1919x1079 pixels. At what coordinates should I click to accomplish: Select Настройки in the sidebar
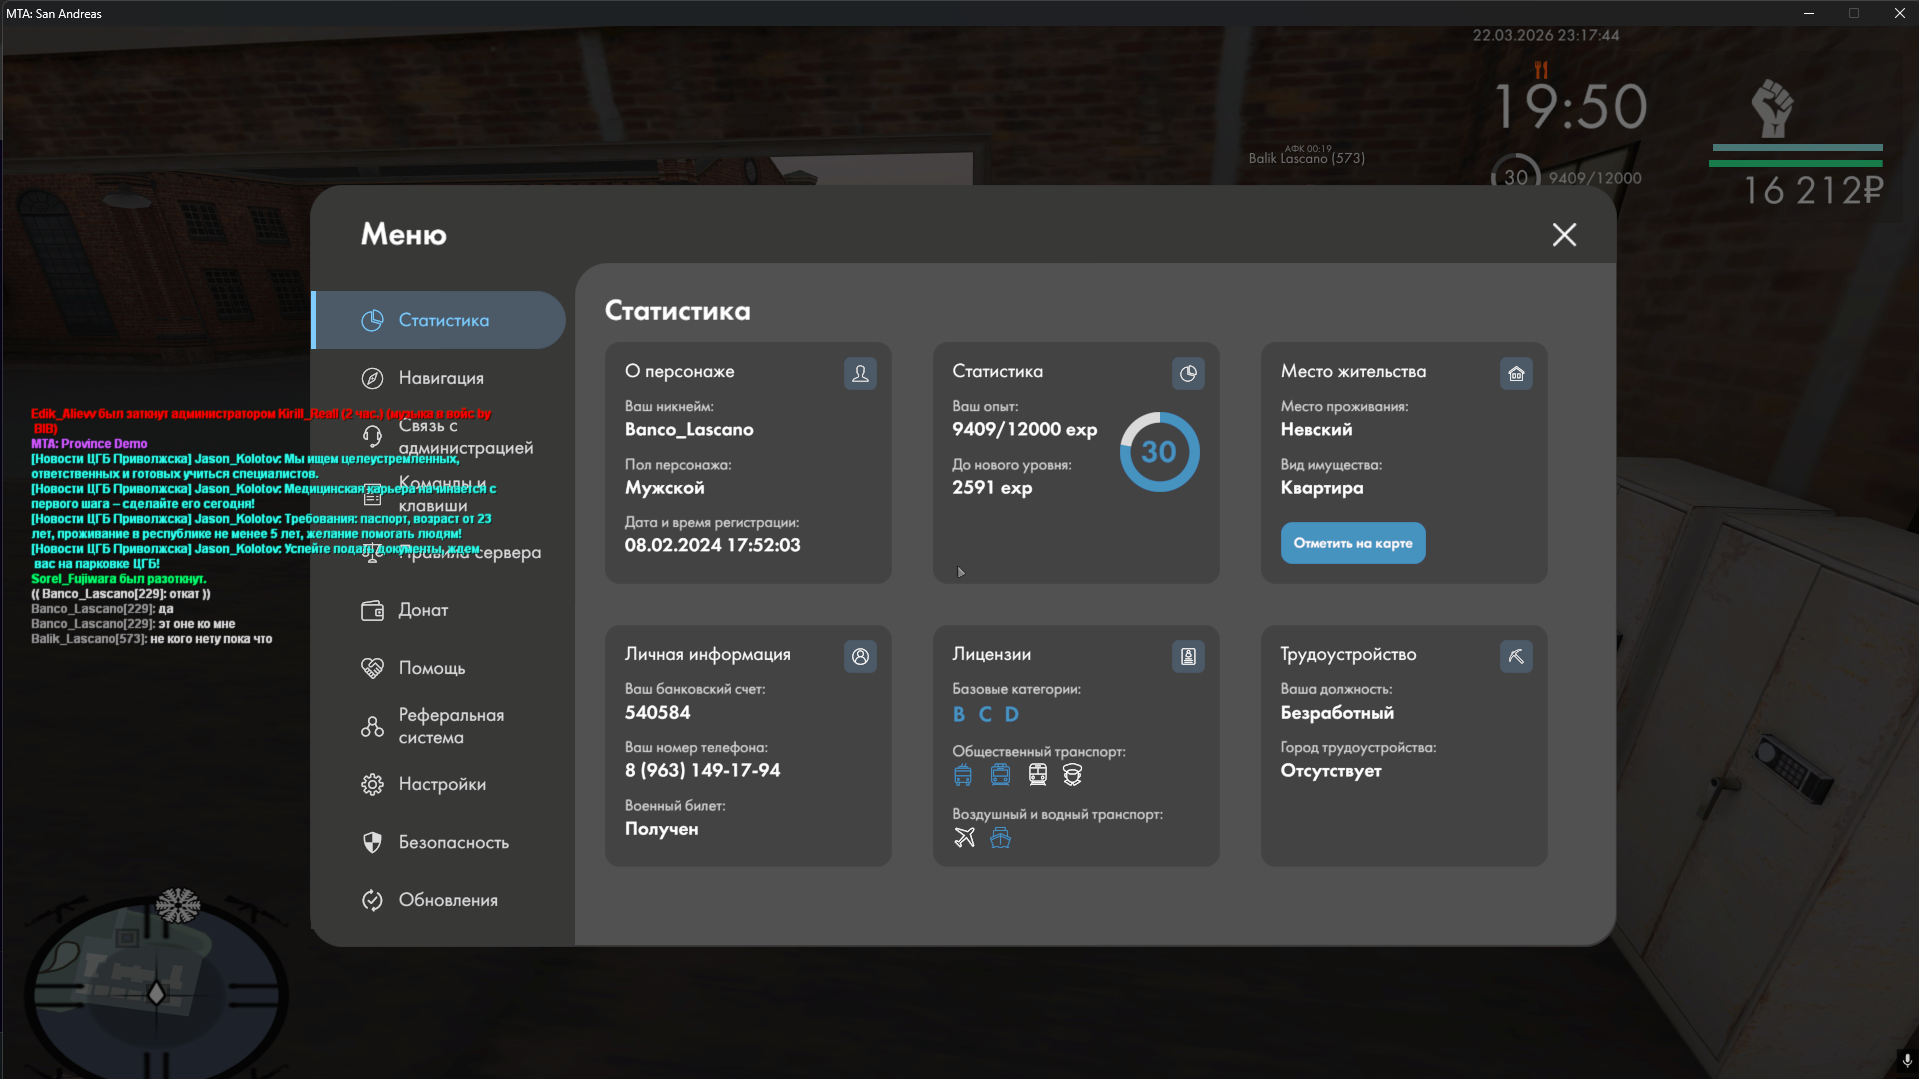pos(441,784)
